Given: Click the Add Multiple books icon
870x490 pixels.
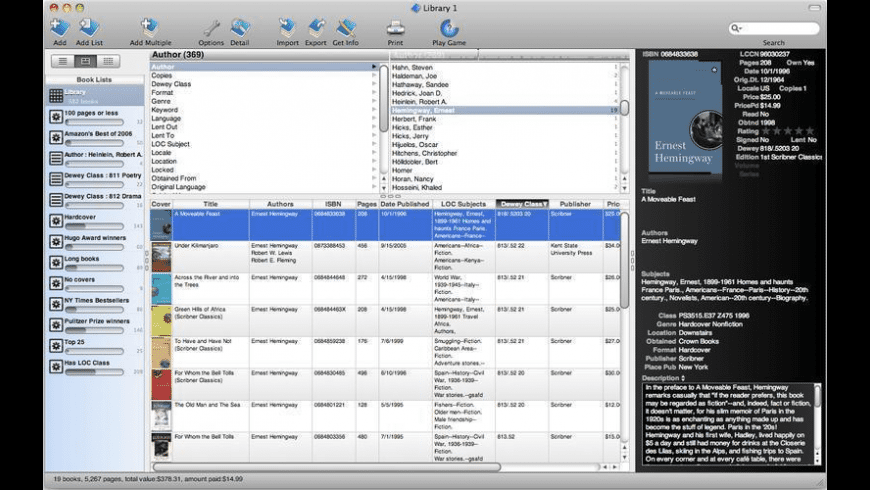Looking at the screenshot, I should click(x=150, y=28).
